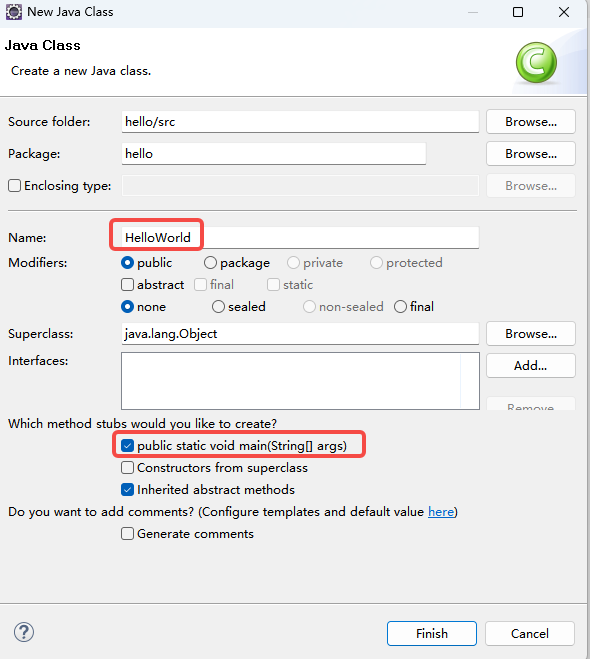Browse for the Source folder
The image size is (590, 659).
(531, 121)
